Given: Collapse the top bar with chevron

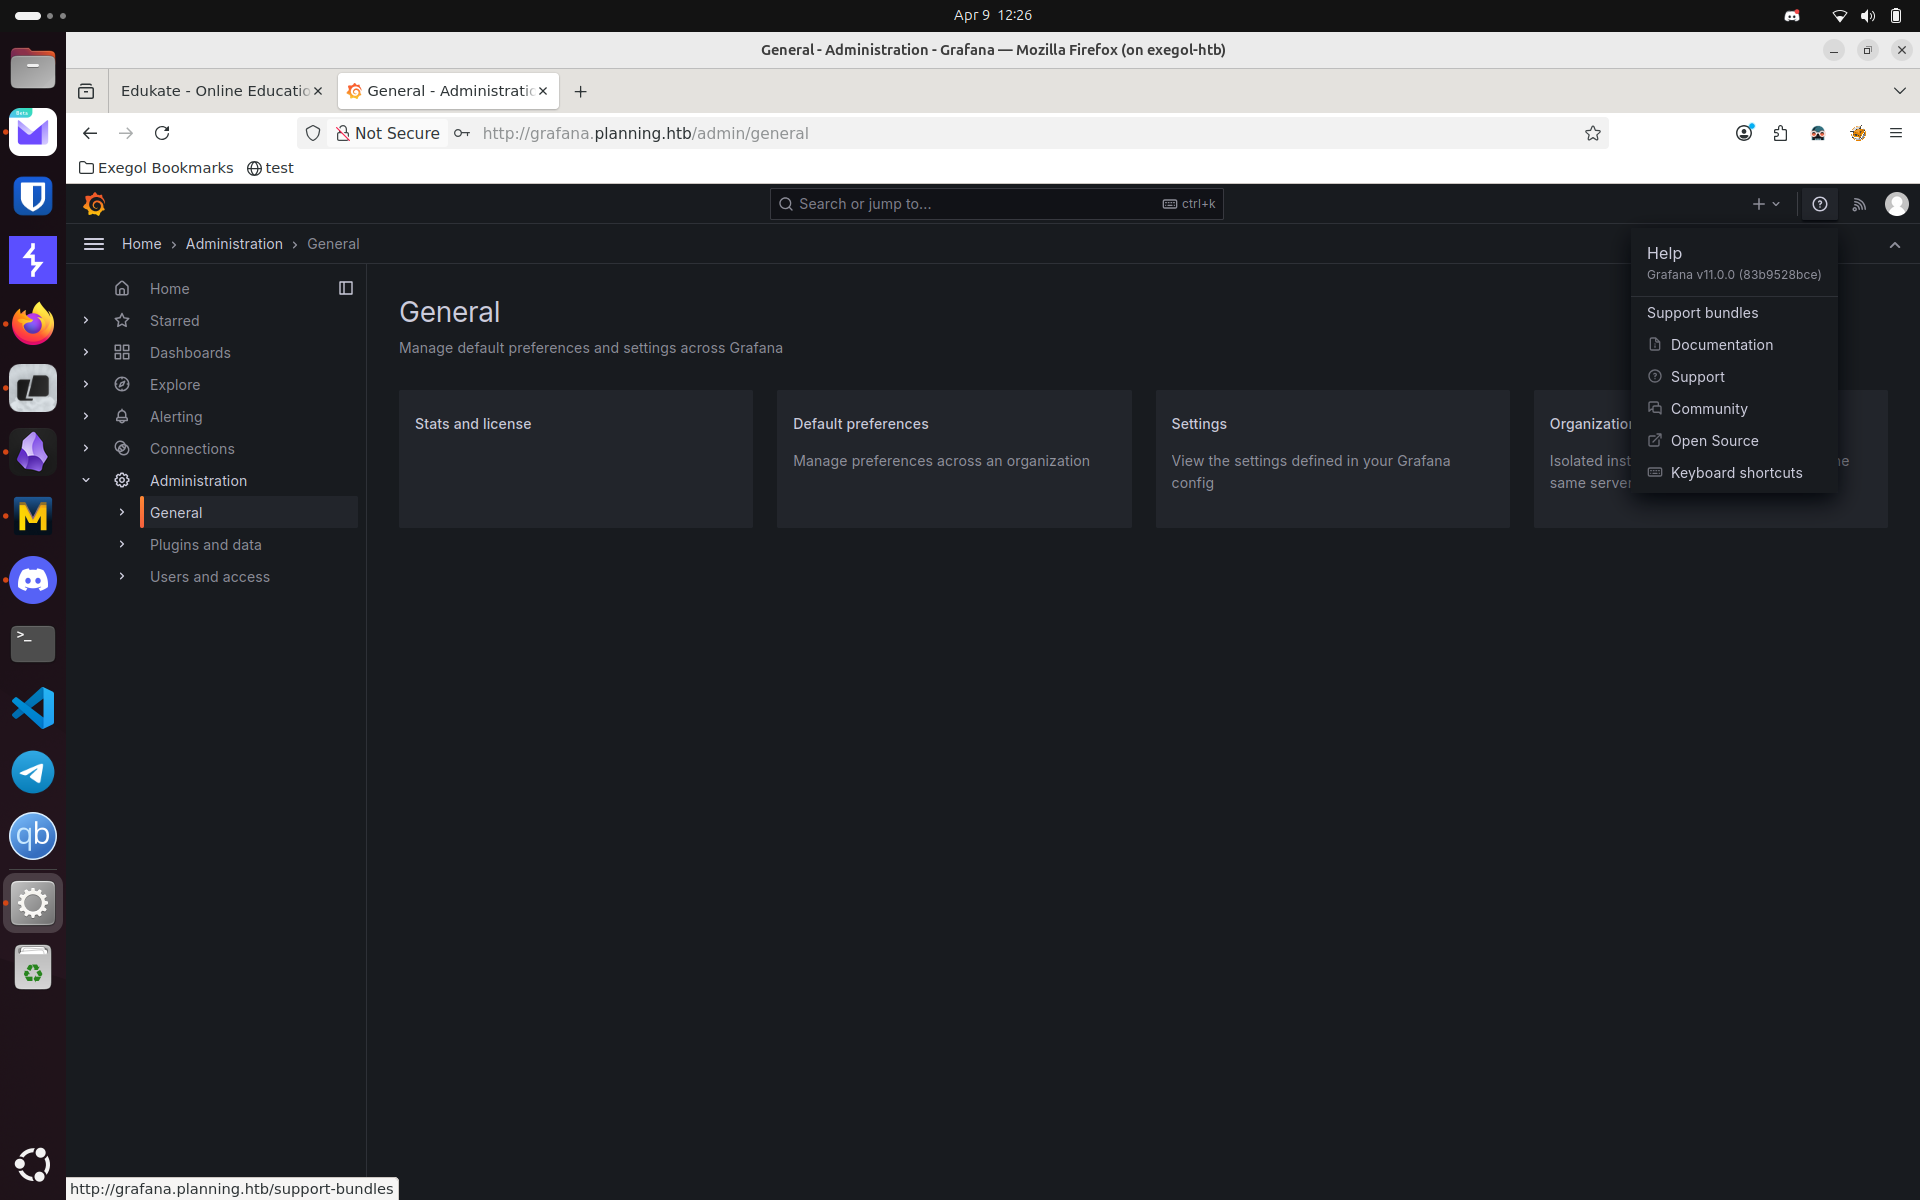Looking at the screenshot, I should point(1894,245).
